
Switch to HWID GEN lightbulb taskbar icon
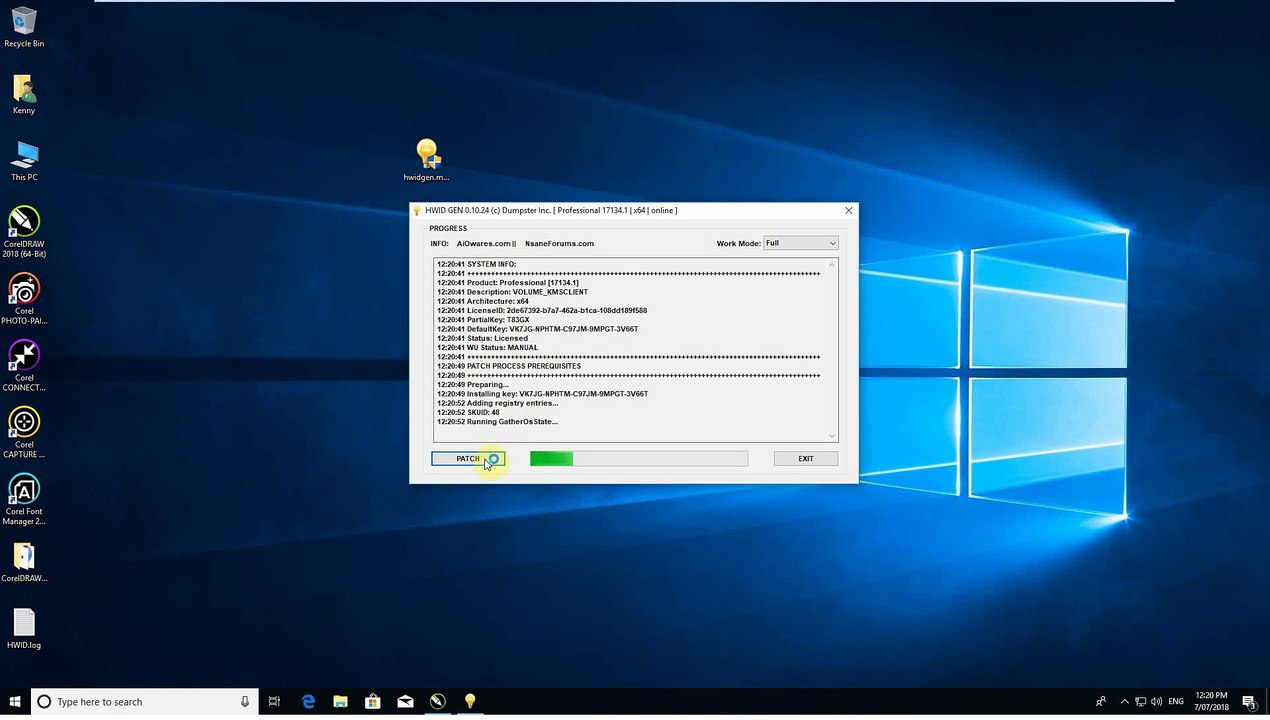(470, 702)
